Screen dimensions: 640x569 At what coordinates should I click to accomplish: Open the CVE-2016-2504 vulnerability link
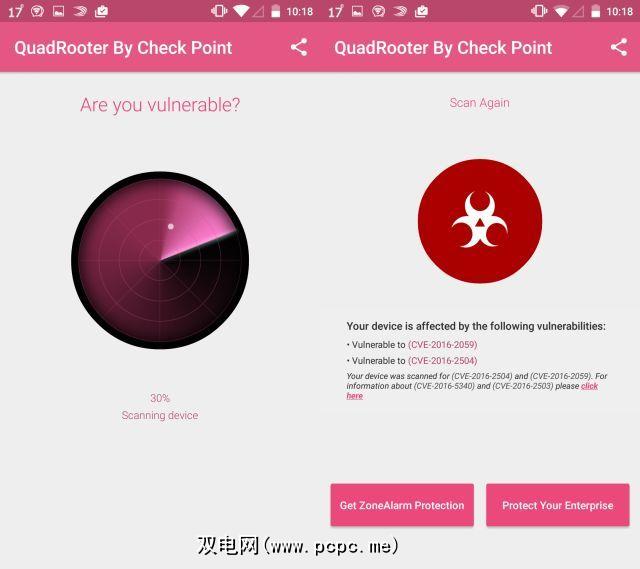[x=442, y=361]
